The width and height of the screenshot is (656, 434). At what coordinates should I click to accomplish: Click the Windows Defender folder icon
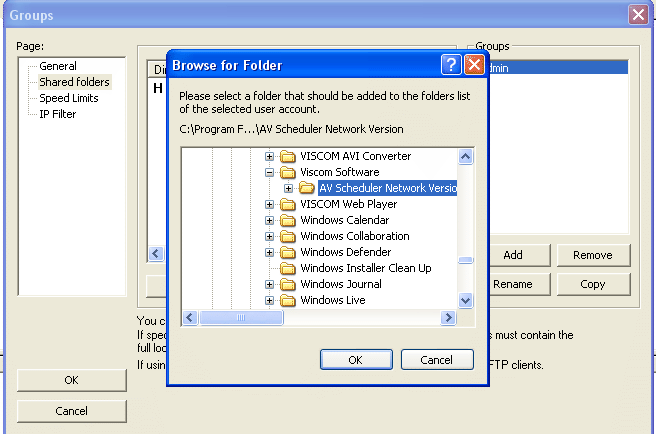[289, 252]
